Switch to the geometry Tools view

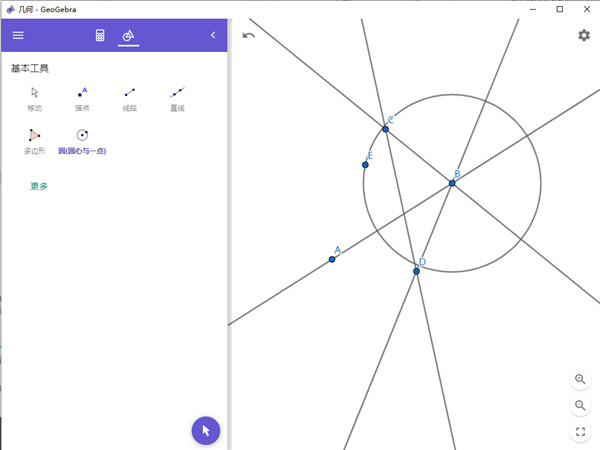pos(128,36)
